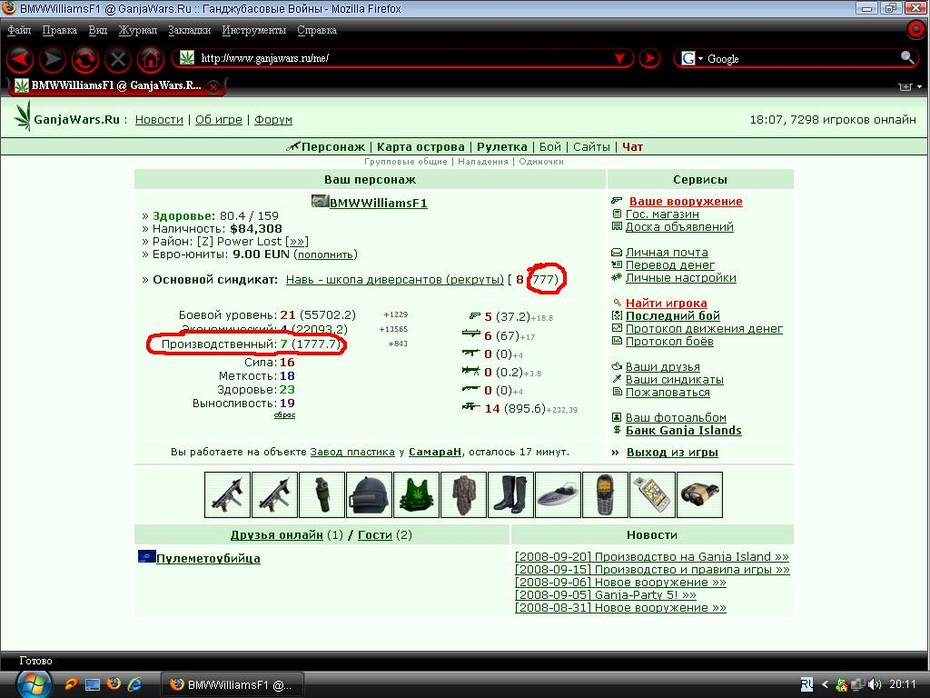Open the Об игре link
The width and height of the screenshot is (930, 698).
point(218,120)
